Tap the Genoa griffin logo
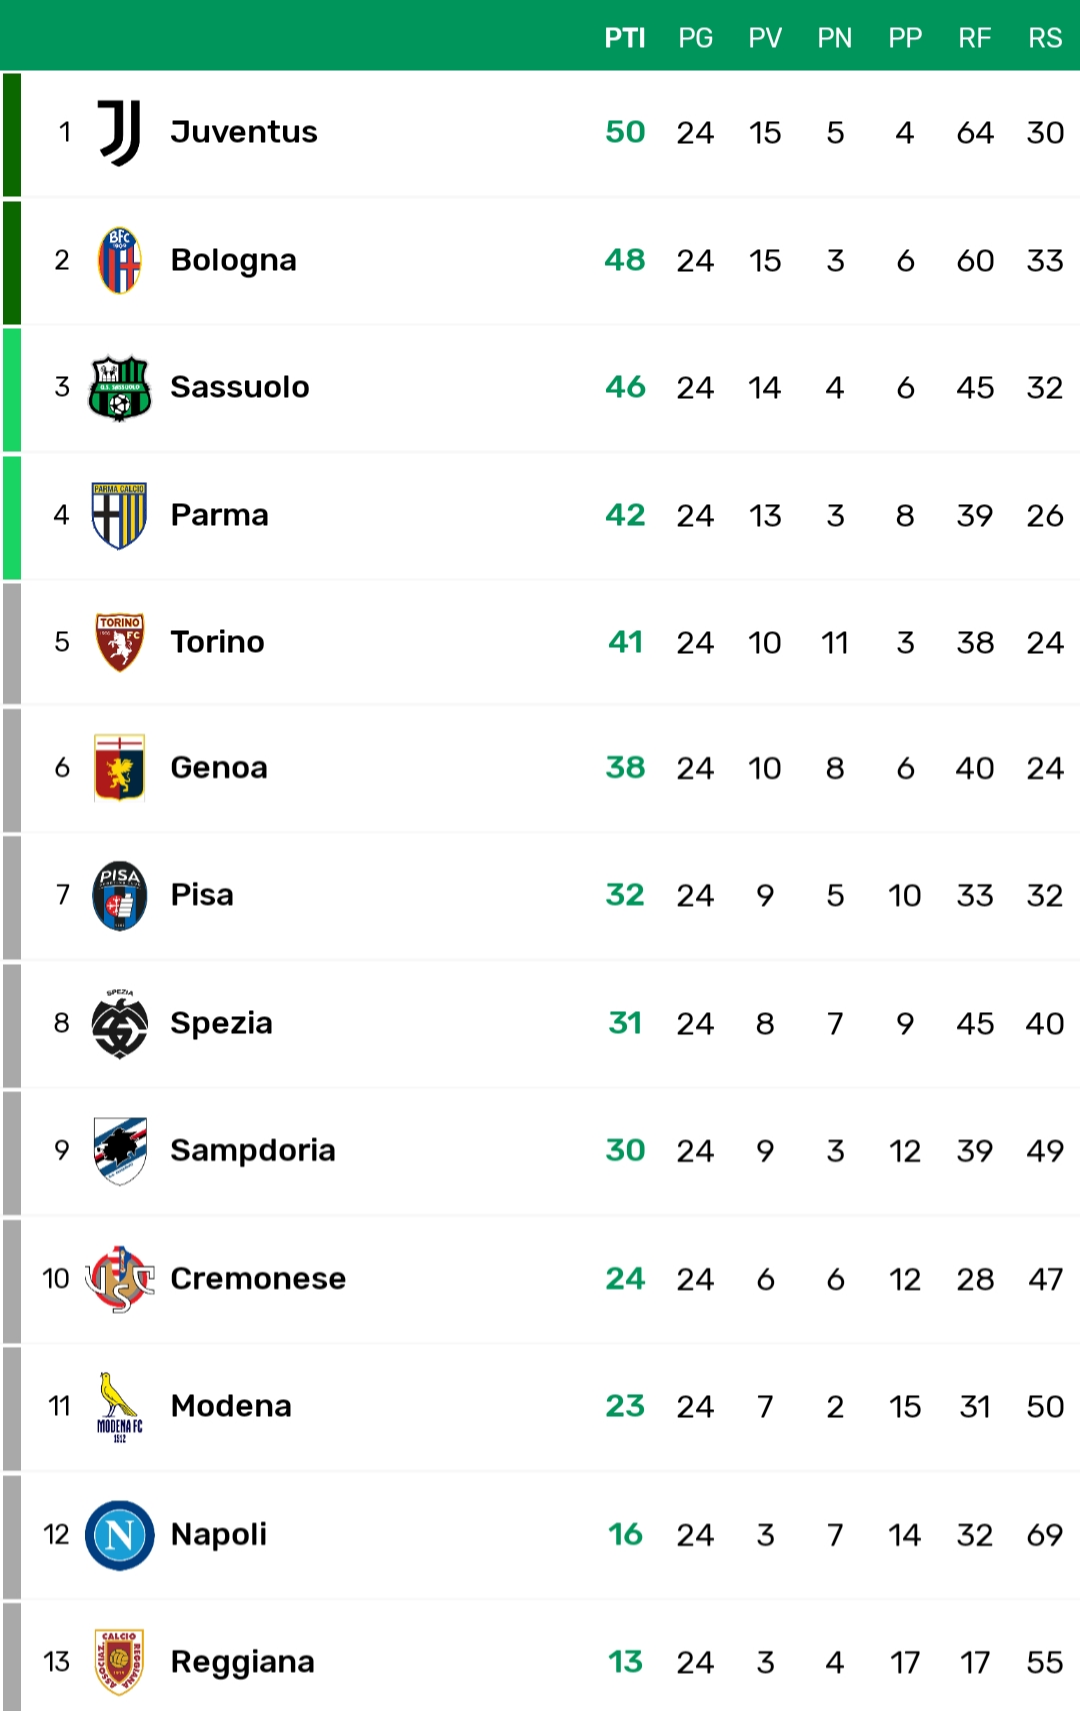The width and height of the screenshot is (1080, 1711). pyautogui.click(x=119, y=768)
